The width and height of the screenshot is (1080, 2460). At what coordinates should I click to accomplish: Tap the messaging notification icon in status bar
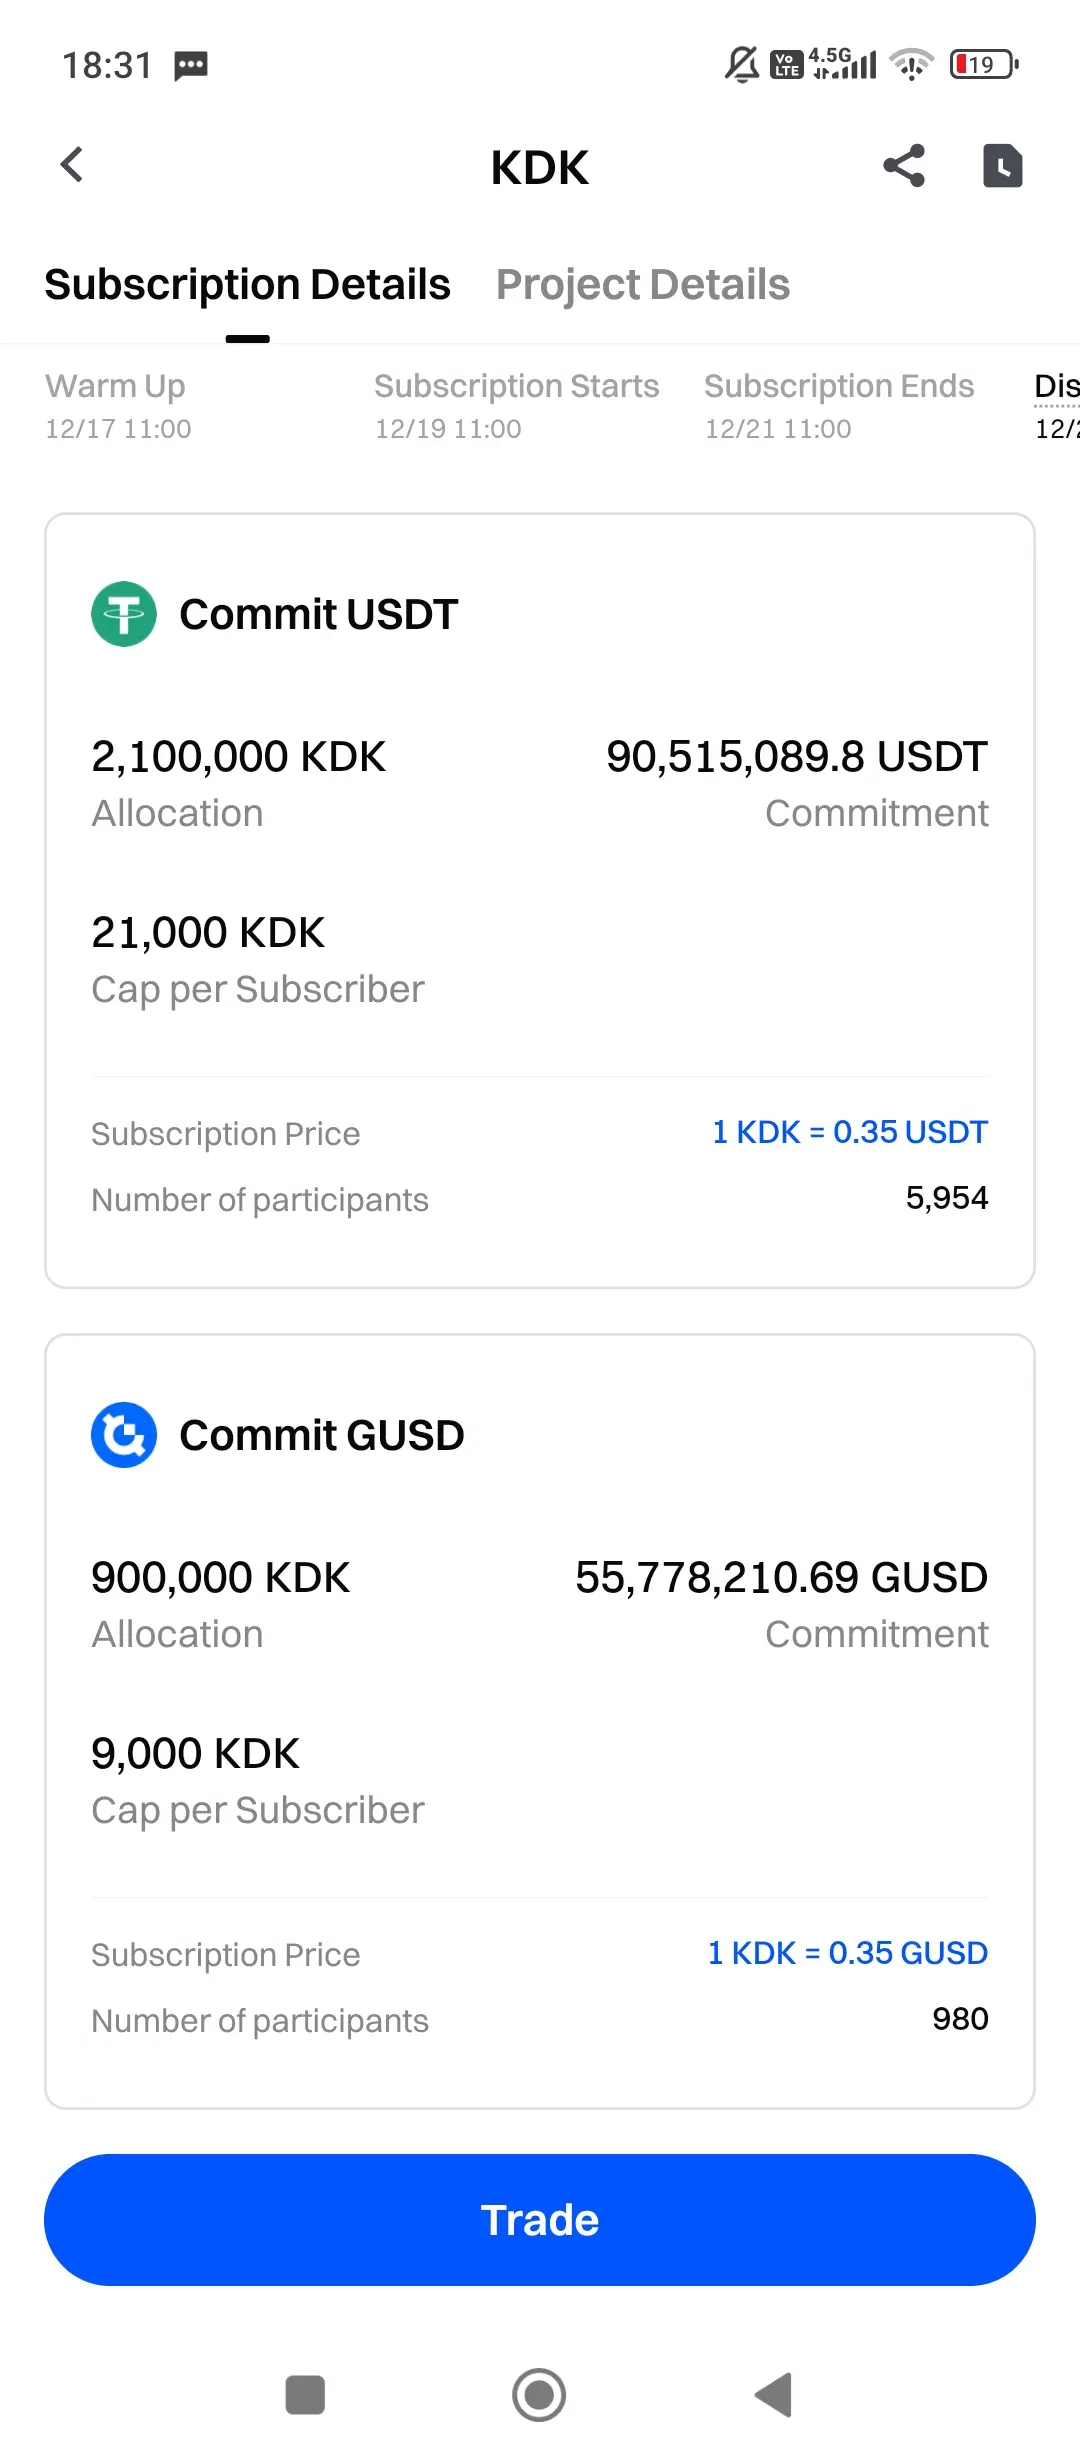tap(191, 66)
